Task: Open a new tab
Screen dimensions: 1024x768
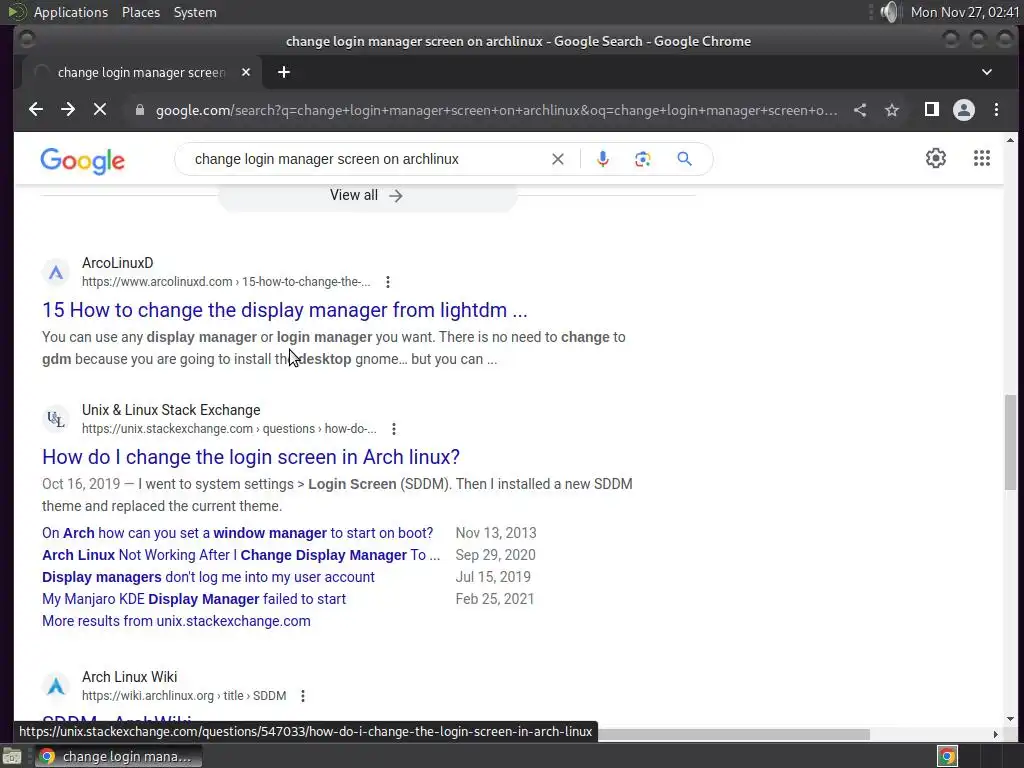Action: click(x=283, y=72)
